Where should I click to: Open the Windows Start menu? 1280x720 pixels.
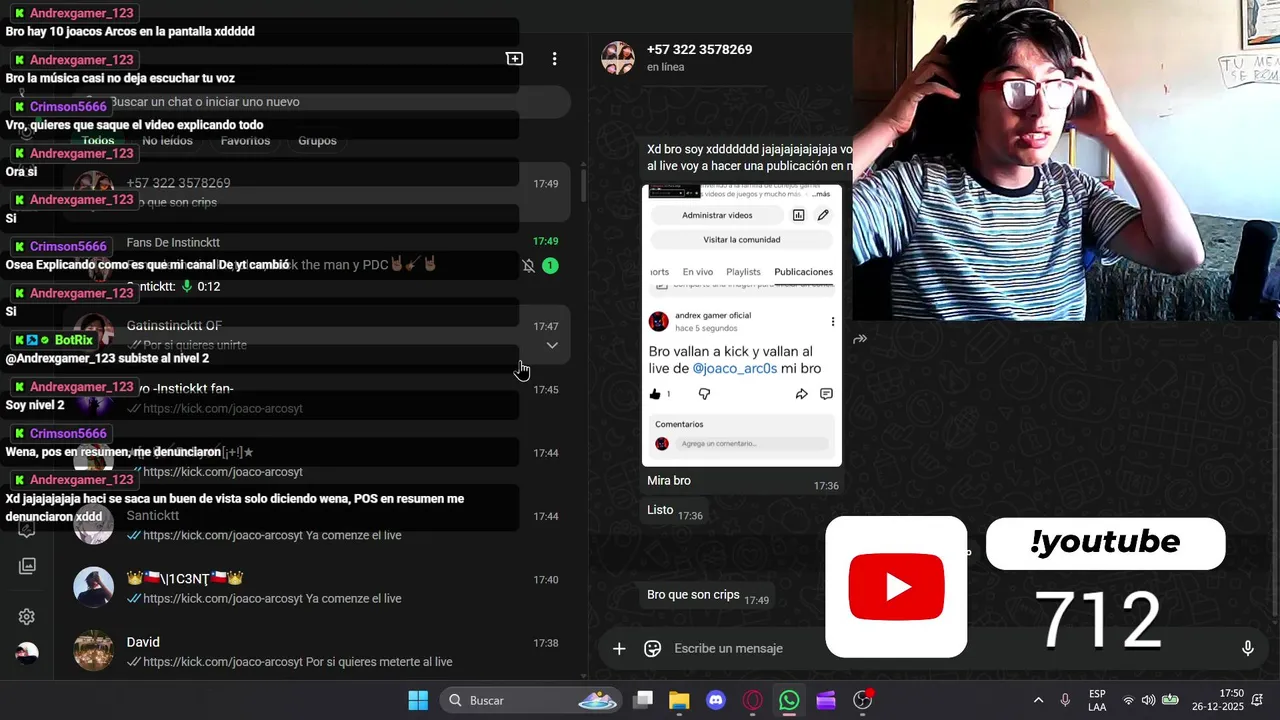point(418,701)
